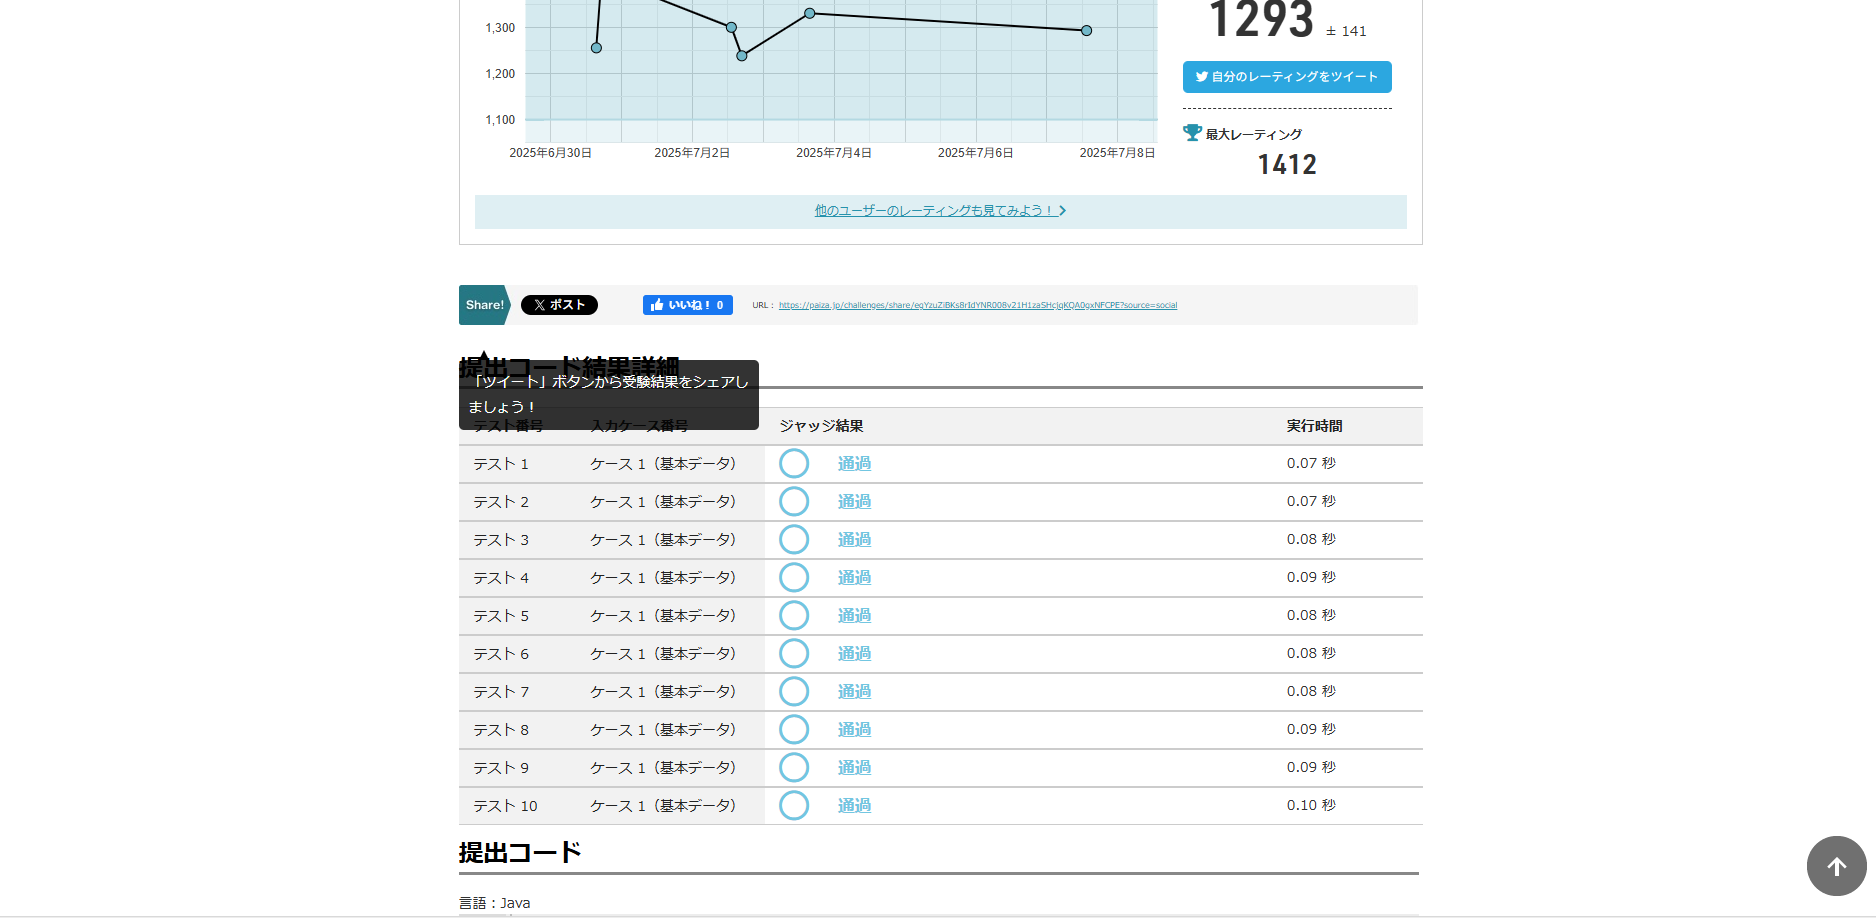The height and width of the screenshot is (918, 1876).
Task: Click the graph data point near July 4
Action: click(x=810, y=14)
